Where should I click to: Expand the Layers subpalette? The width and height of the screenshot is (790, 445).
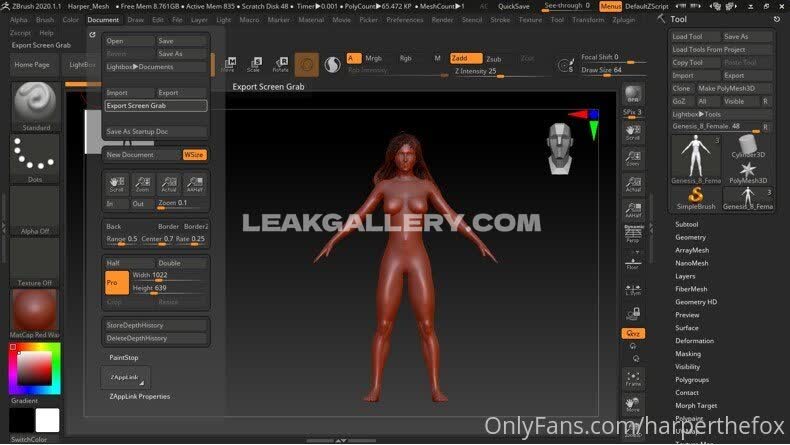click(x=685, y=276)
